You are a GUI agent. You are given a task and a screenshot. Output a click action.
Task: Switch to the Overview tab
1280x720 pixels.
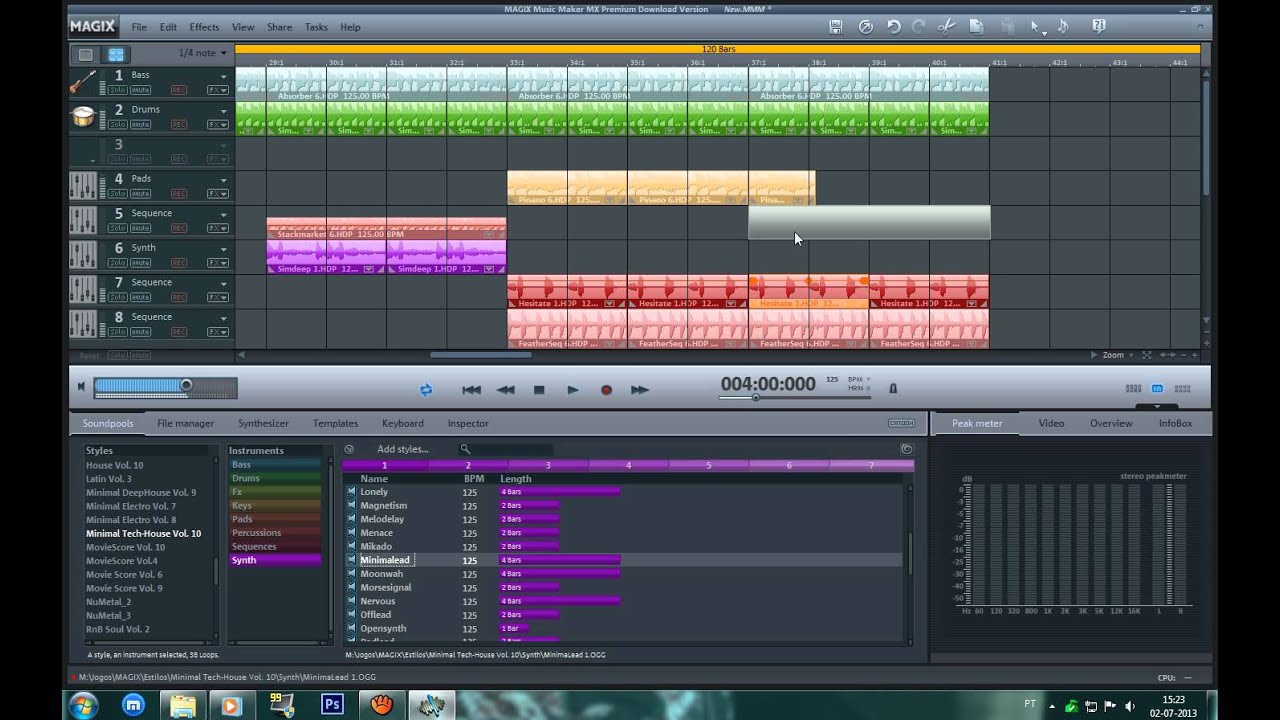click(x=1111, y=424)
